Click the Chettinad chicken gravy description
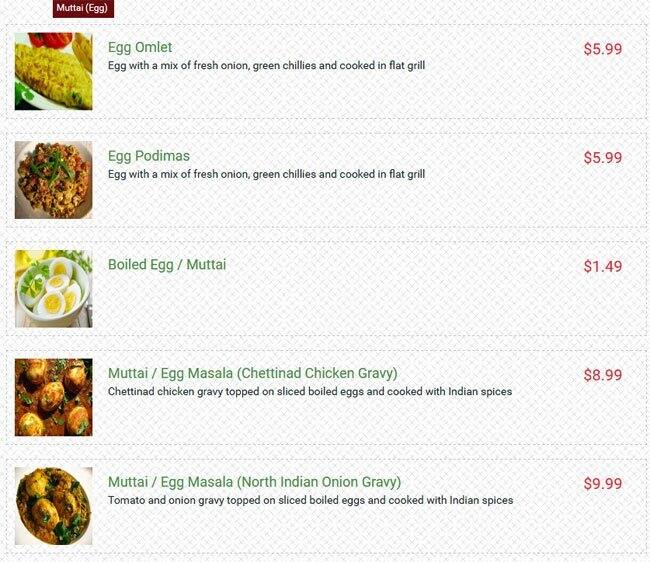The width and height of the screenshot is (650, 562). pos(310,392)
